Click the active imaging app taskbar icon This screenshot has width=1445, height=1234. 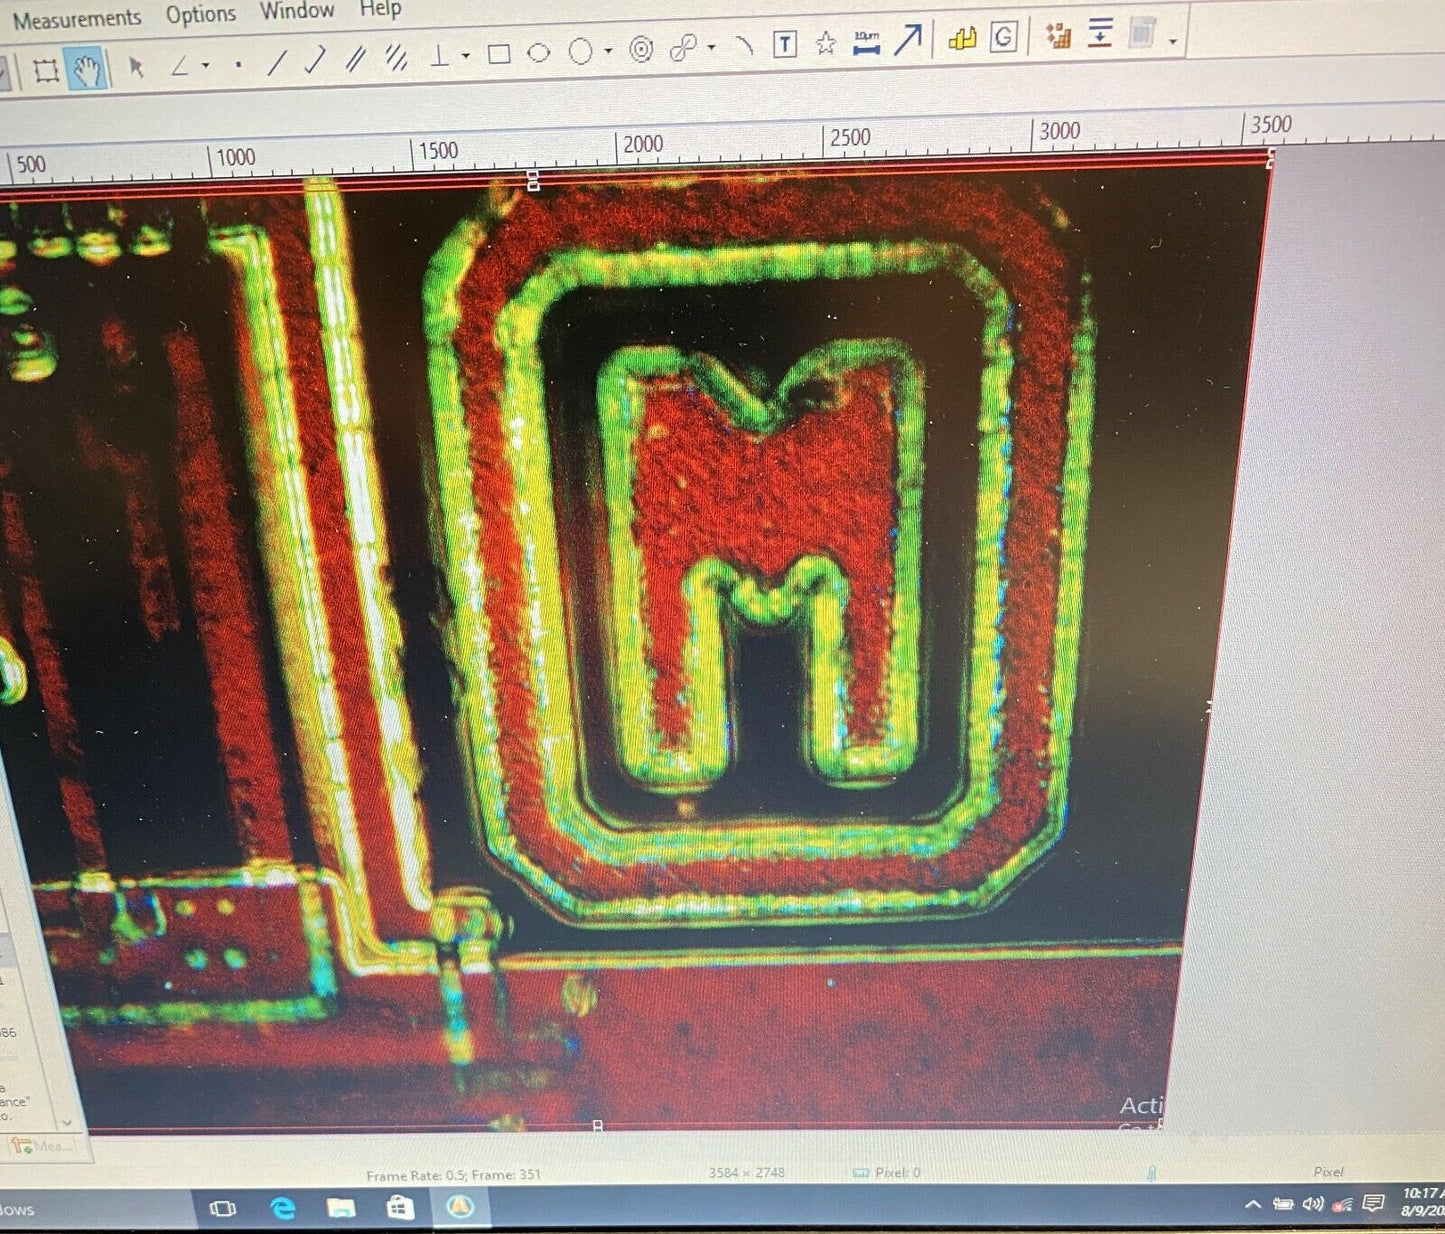(460, 1207)
